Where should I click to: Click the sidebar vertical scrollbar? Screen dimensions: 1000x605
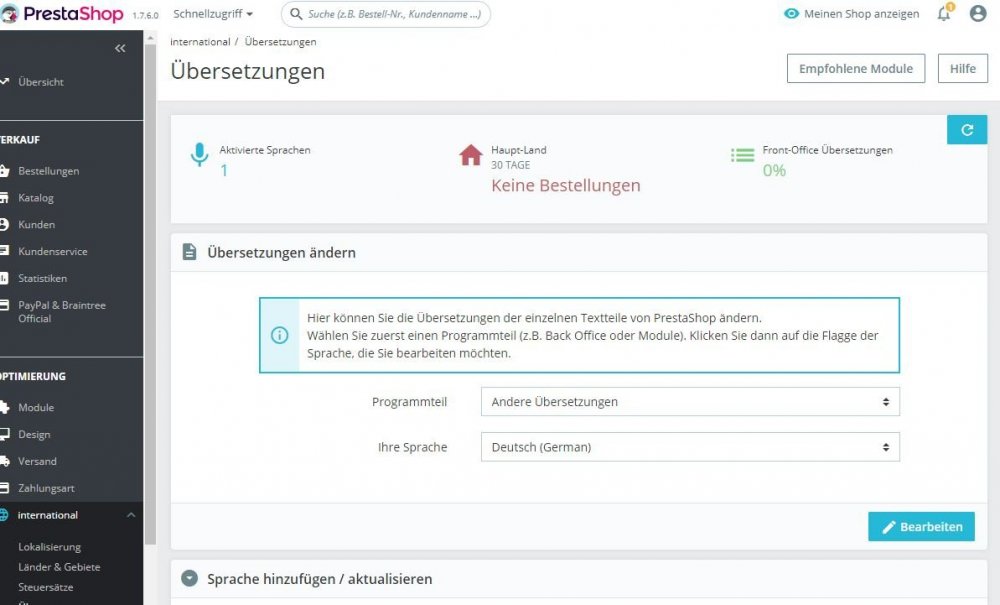[150, 293]
